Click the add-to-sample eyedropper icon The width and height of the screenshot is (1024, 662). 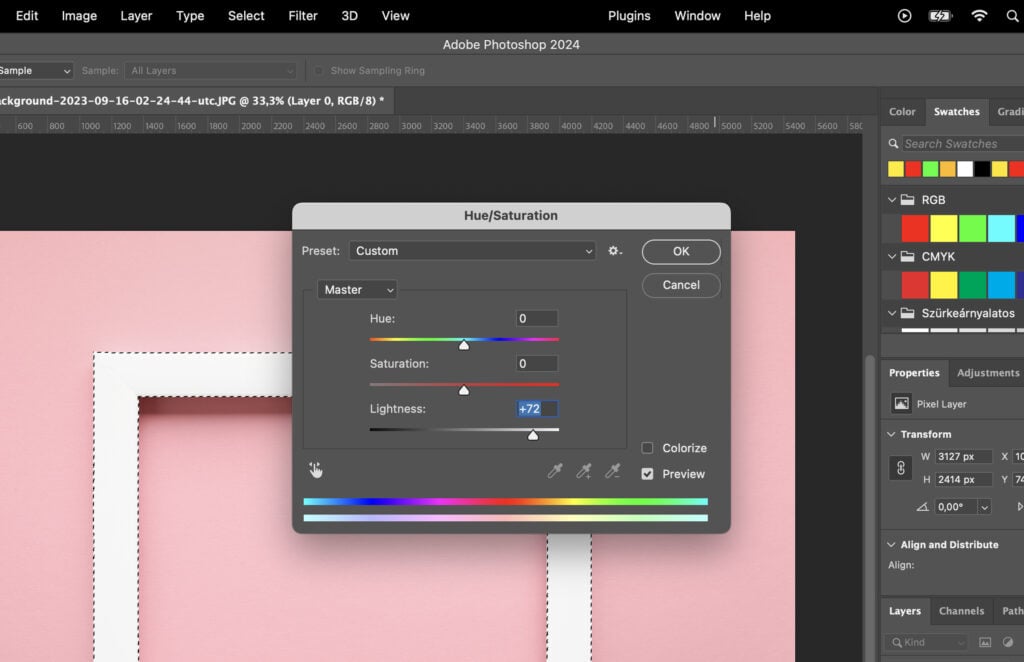pyautogui.click(x=583, y=471)
